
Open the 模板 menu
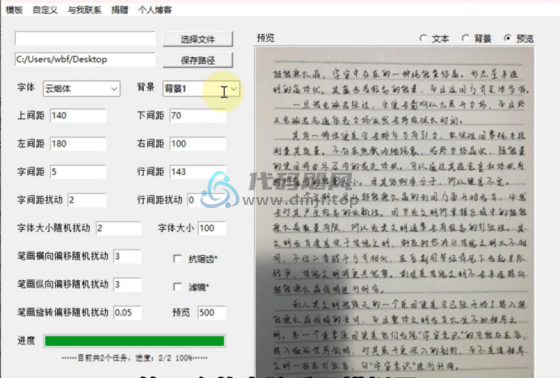coord(14,10)
